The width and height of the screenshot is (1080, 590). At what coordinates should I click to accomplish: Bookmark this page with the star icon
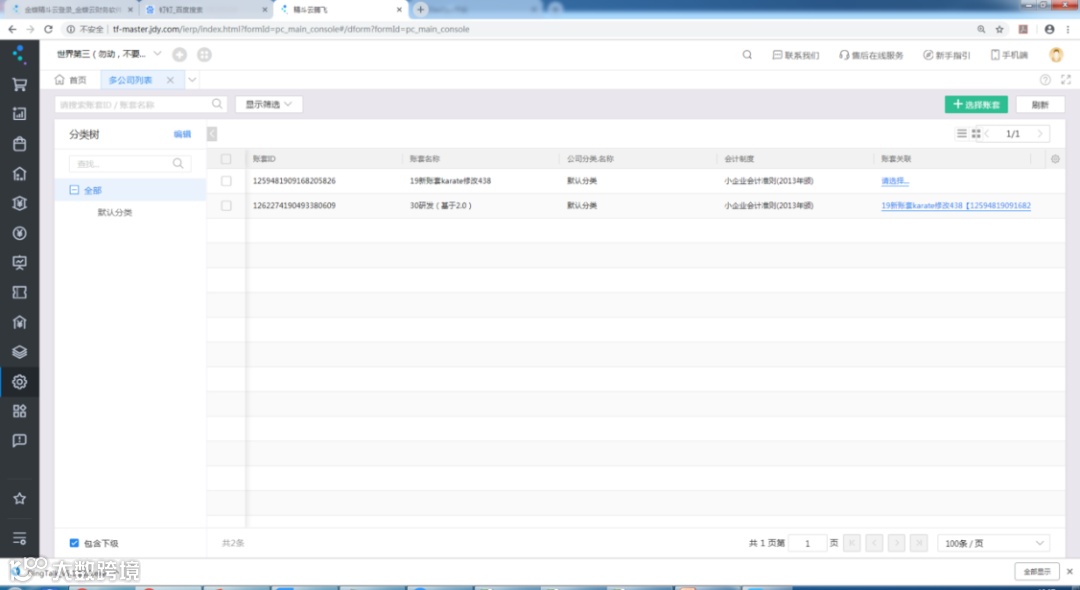pos(999,29)
